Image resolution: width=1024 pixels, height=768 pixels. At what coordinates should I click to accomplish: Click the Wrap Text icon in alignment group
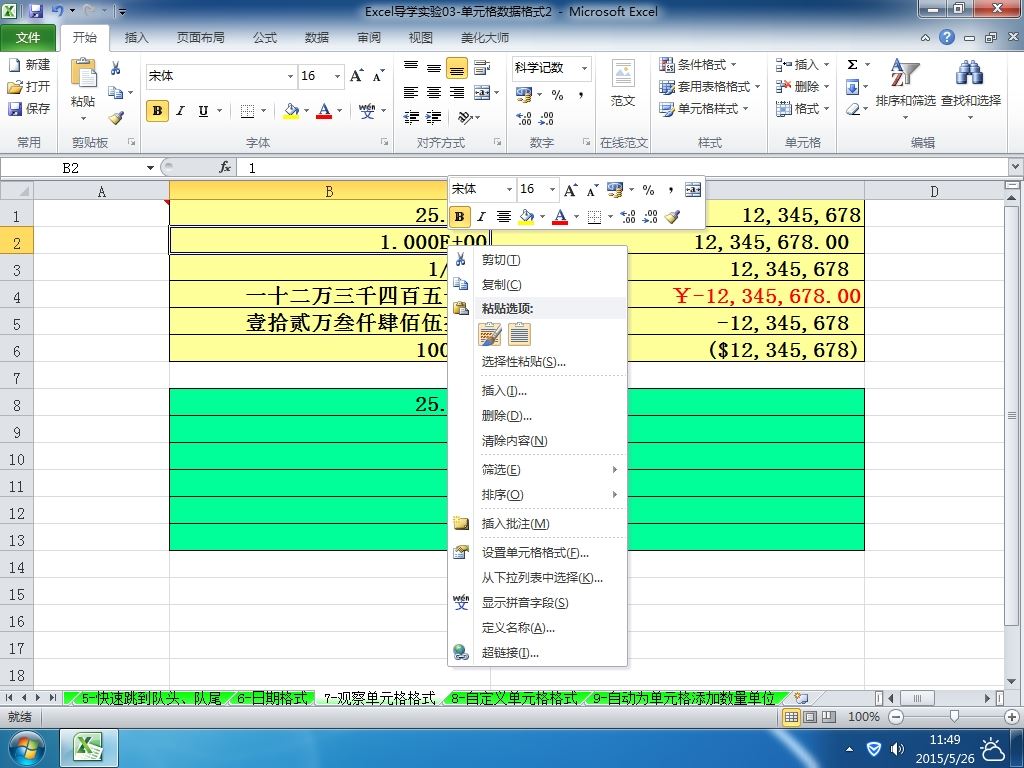tap(482, 67)
